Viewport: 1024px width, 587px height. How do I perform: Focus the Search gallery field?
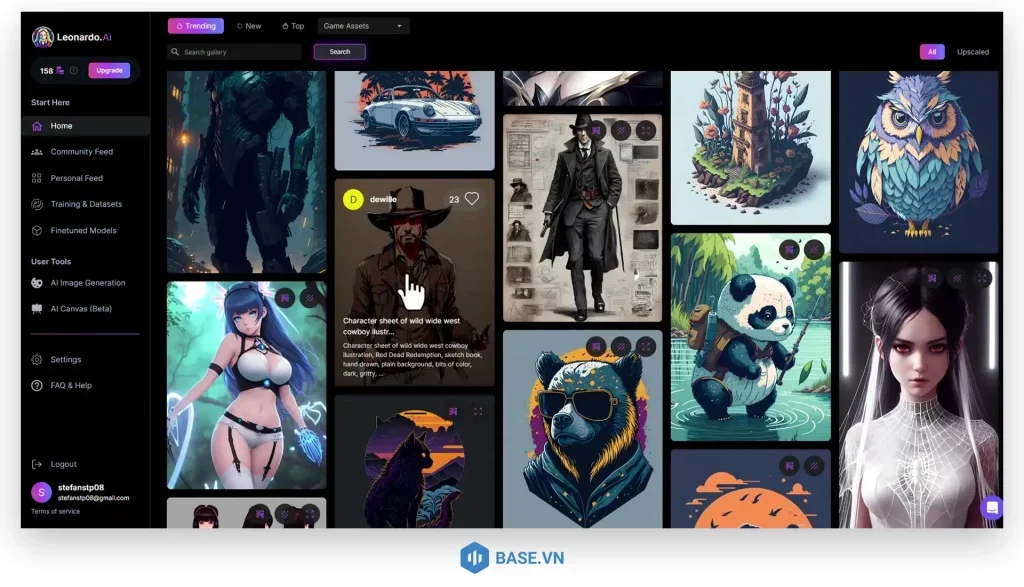[234, 52]
